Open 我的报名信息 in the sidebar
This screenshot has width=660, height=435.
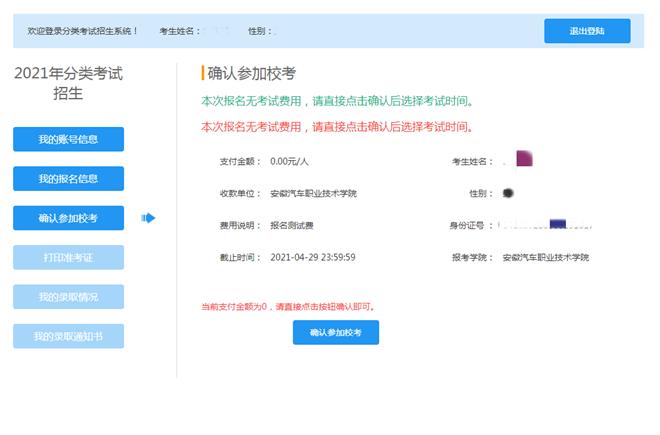(68, 179)
